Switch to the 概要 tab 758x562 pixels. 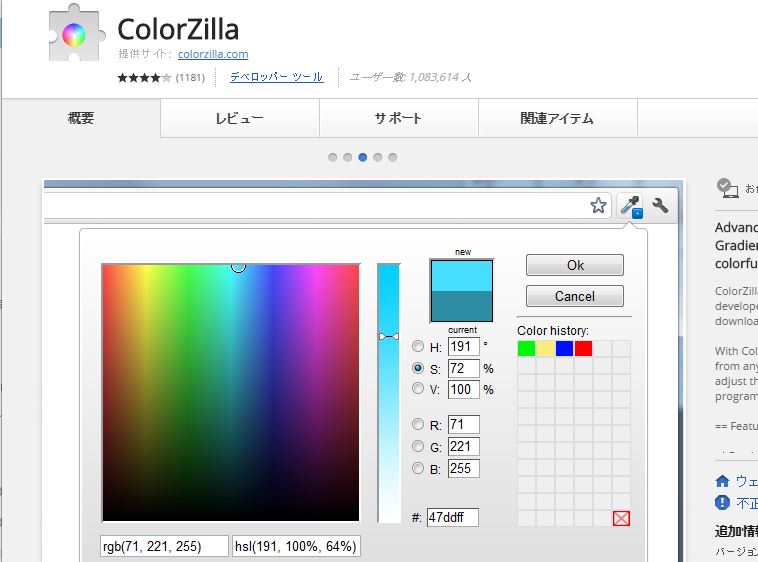pos(81,118)
